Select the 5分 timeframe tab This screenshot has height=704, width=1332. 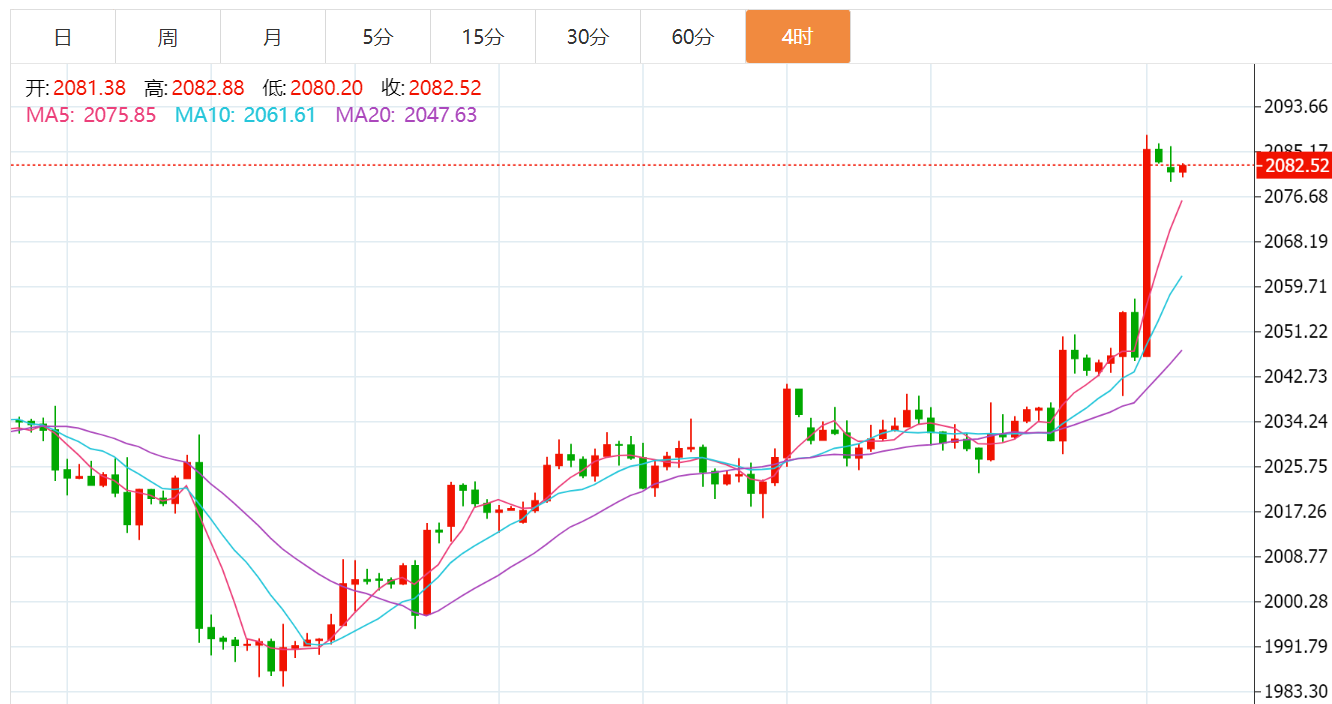point(378,37)
